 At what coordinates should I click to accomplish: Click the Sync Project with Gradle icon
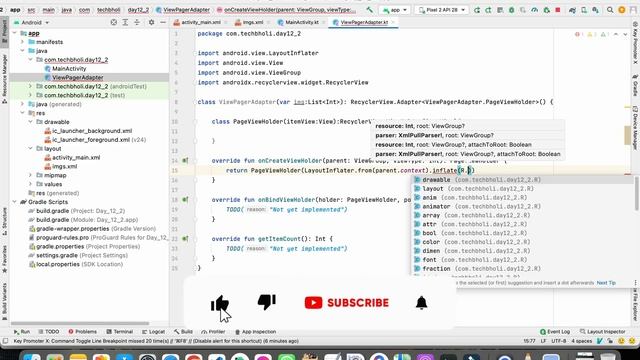click(x=572, y=9)
